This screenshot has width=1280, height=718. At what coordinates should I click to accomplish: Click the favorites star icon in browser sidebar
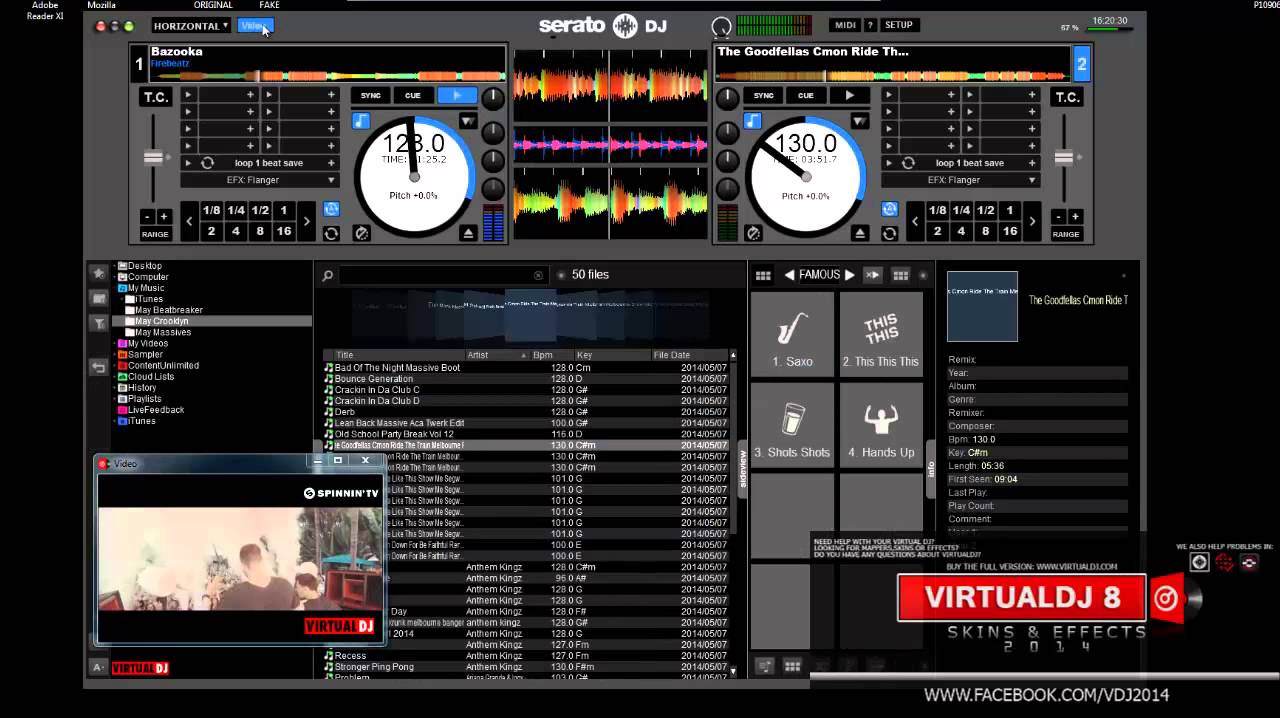[x=99, y=272]
